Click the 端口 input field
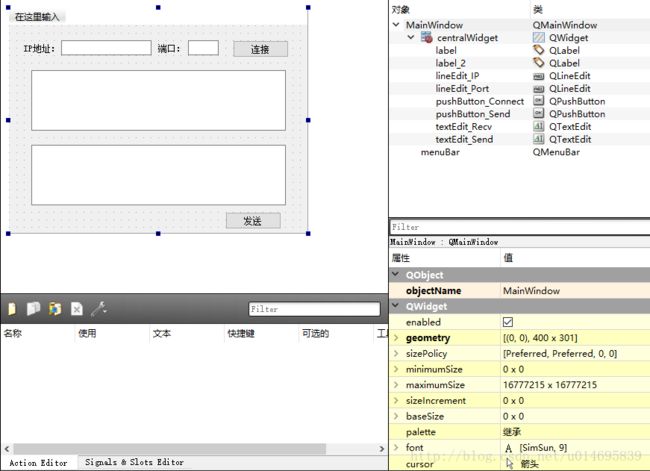The height and width of the screenshot is (471, 650). point(203,48)
